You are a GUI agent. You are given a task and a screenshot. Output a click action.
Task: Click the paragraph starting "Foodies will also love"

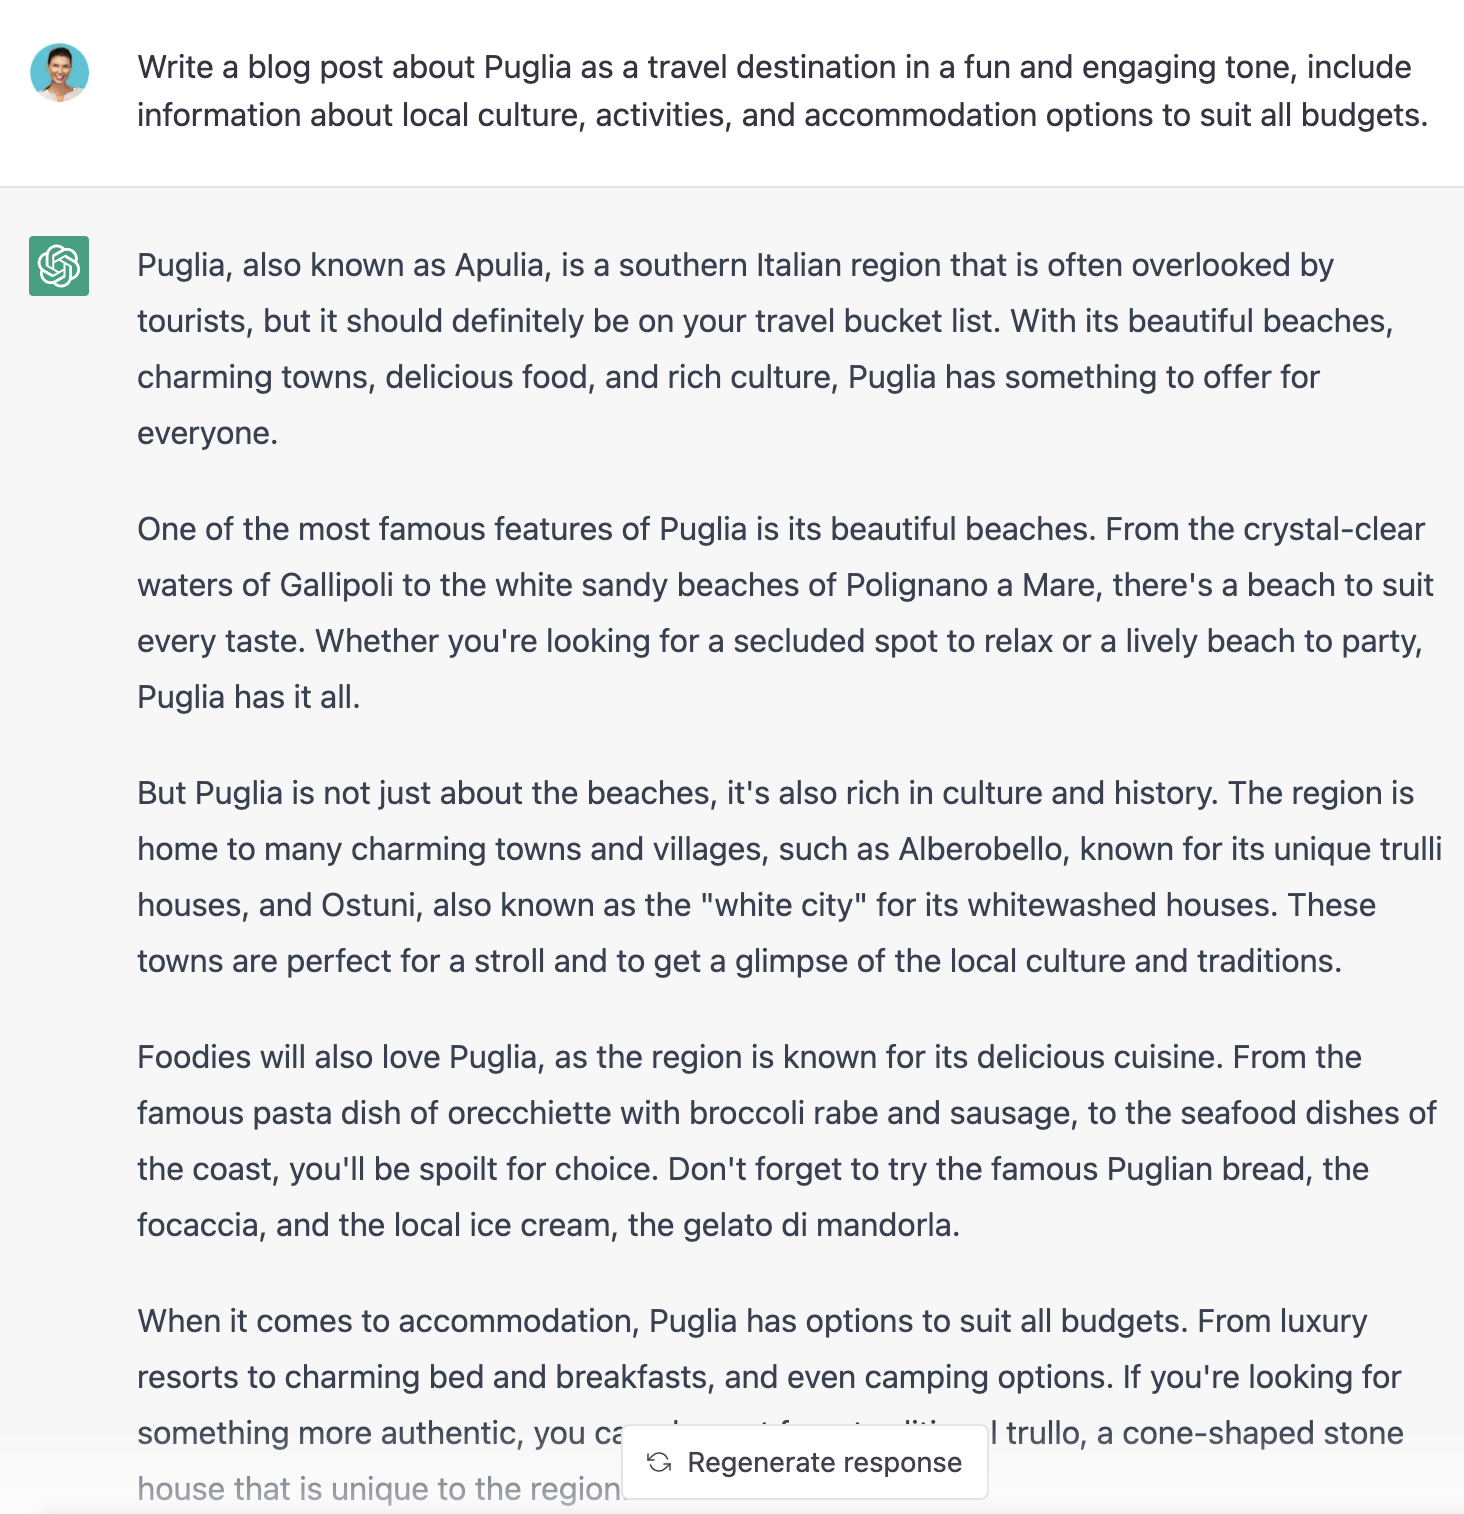pyautogui.click(x=786, y=1141)
